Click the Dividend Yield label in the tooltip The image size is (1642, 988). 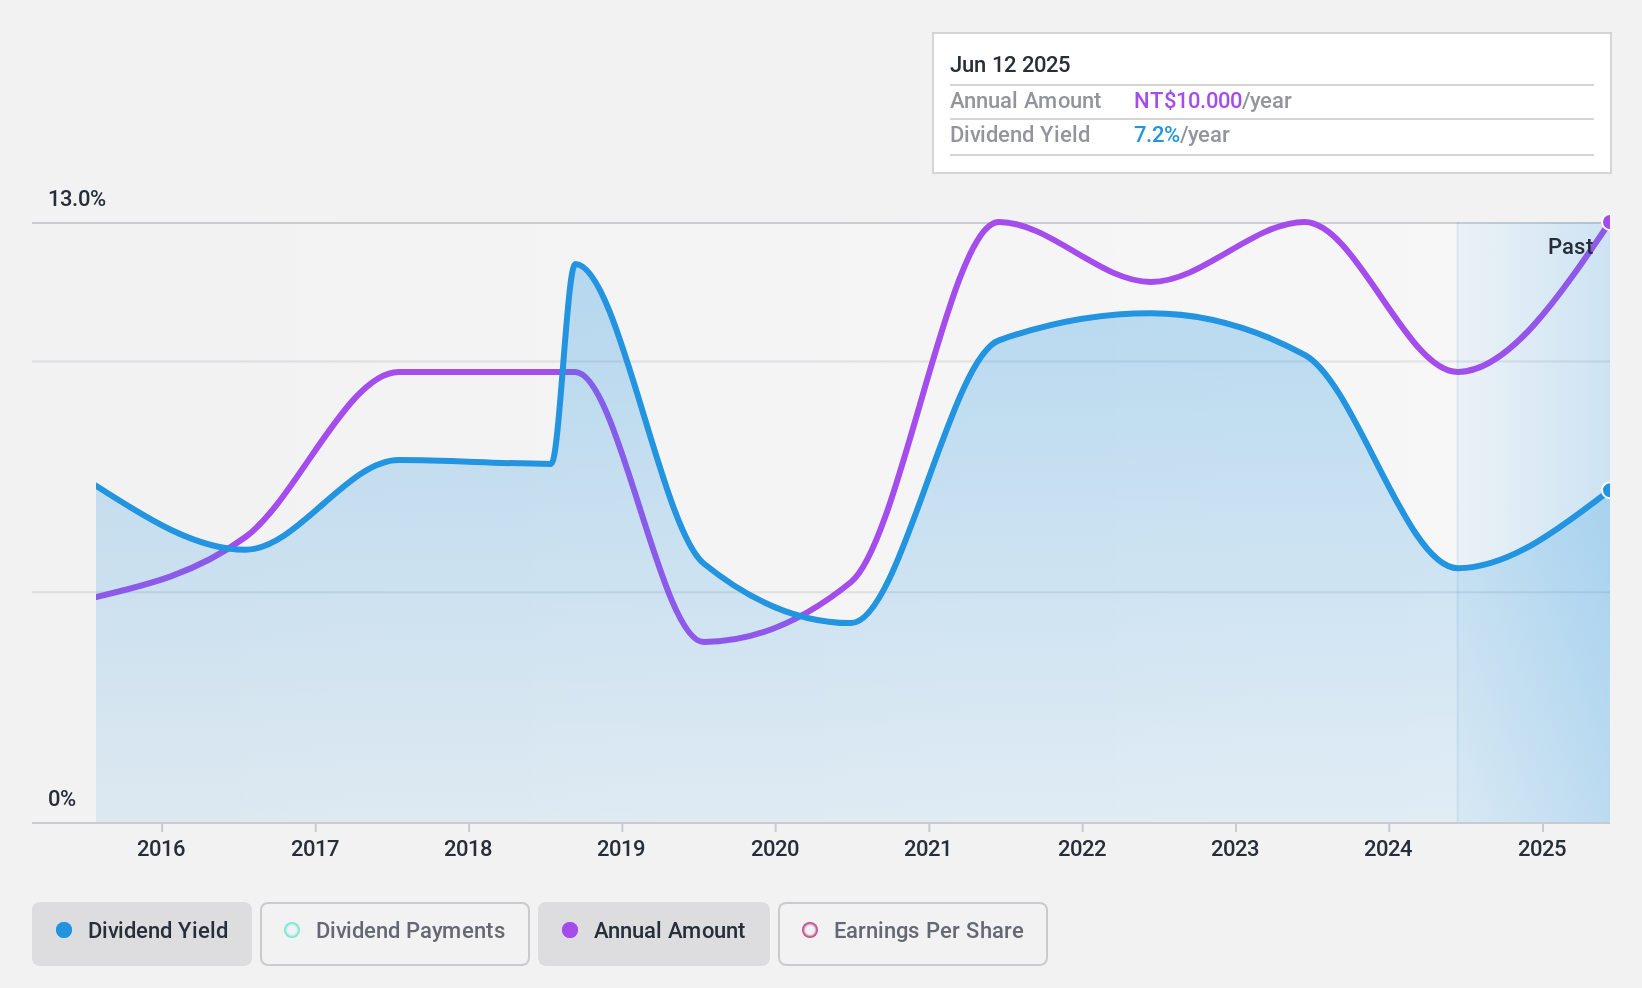pos(1020,135)
